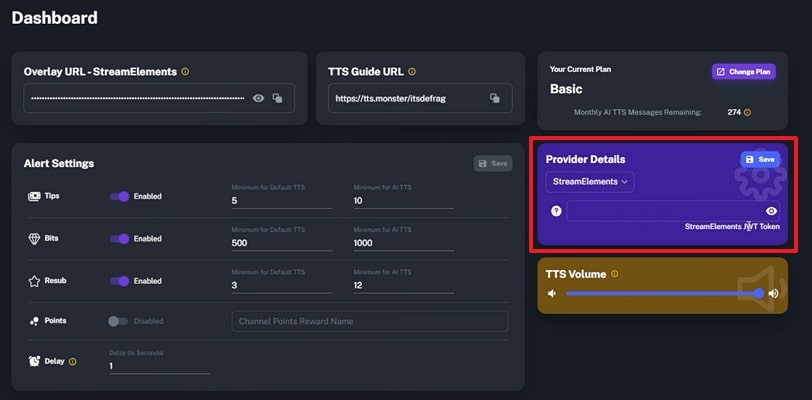Edit Tips Minimum for AI TTS field

click(x=404, y=201)
